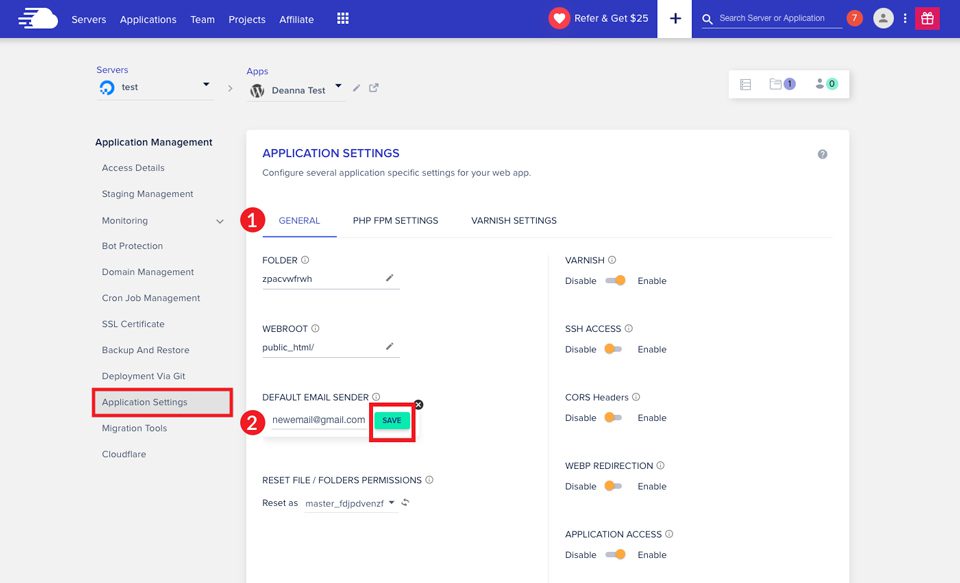Click the help question mark icon
Screen dimensions: 960x583
(822, 154)
